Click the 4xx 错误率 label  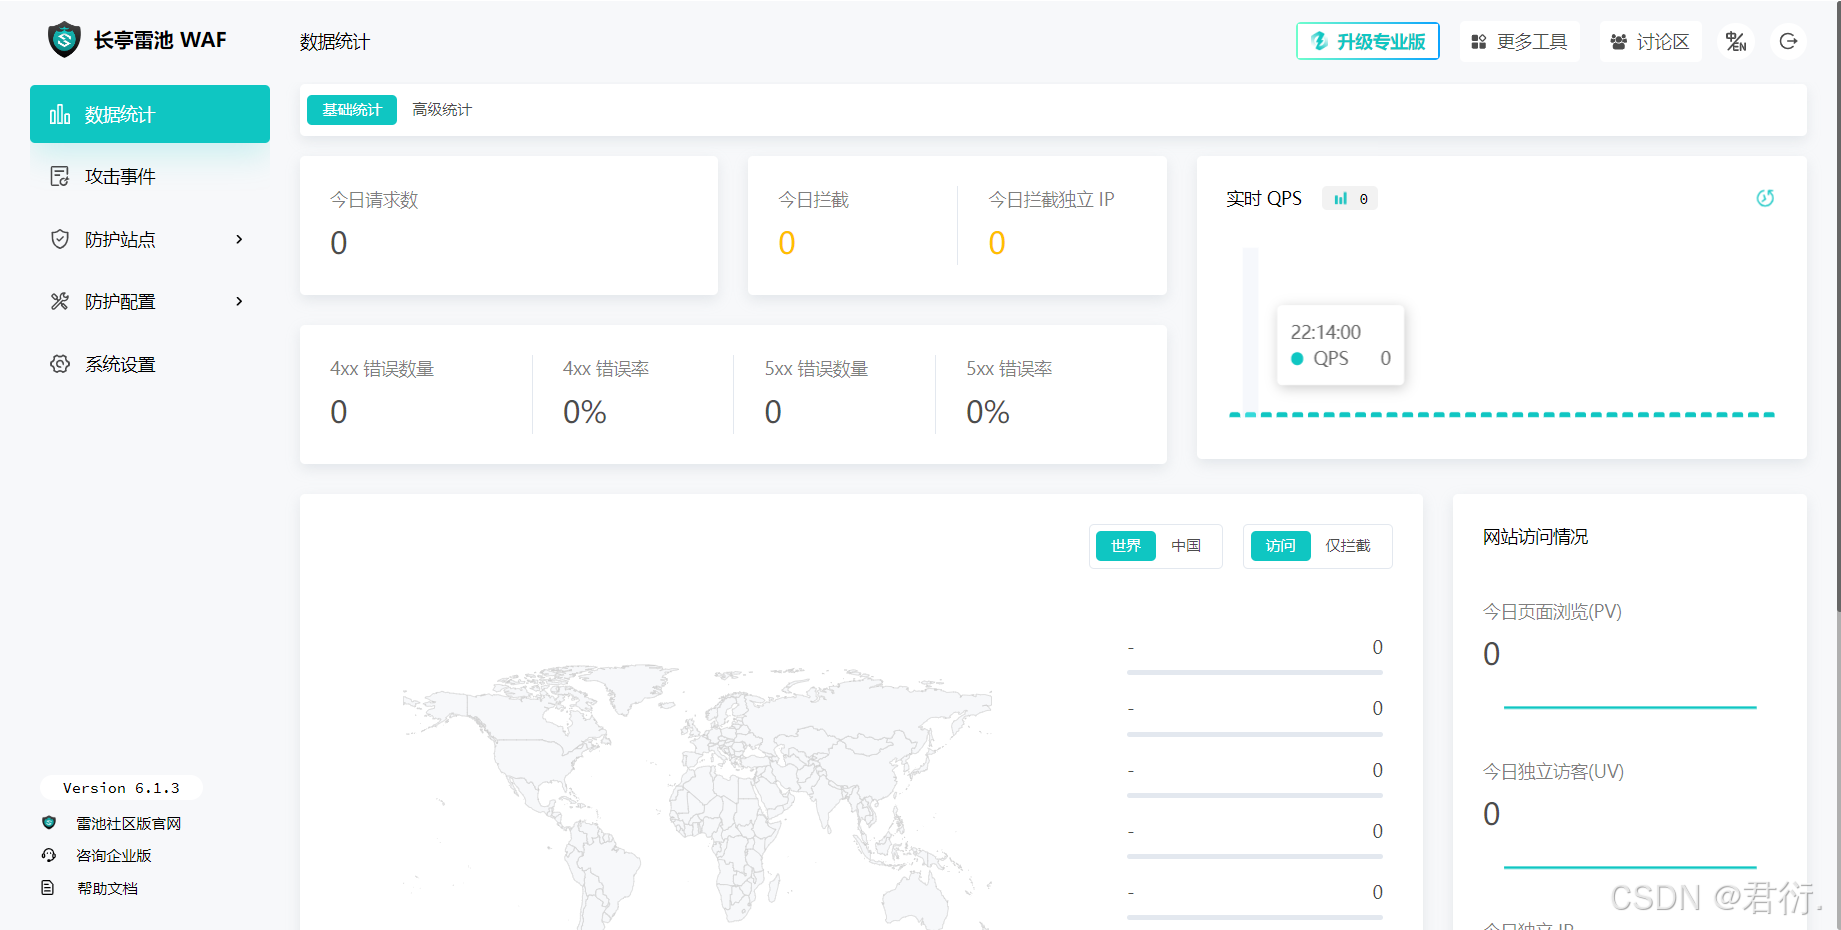(606, 369)
